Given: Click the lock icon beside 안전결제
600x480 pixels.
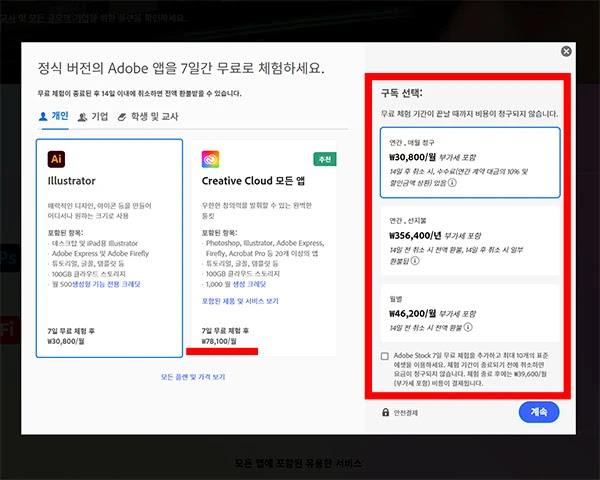Looking at the screenshot, I should point(385,412).
